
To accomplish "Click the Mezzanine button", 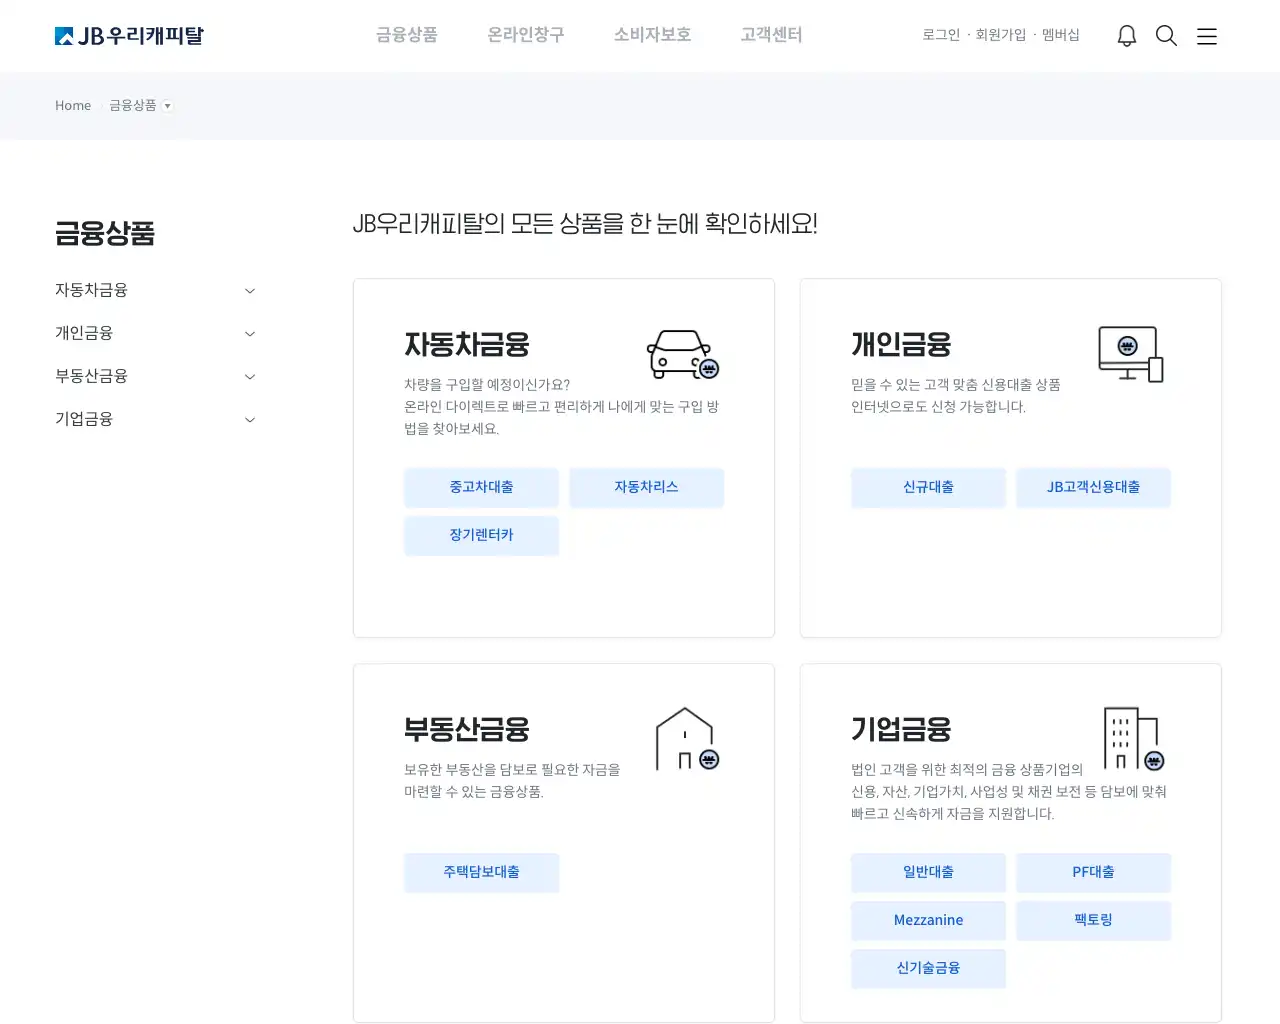I will [928, 920].
